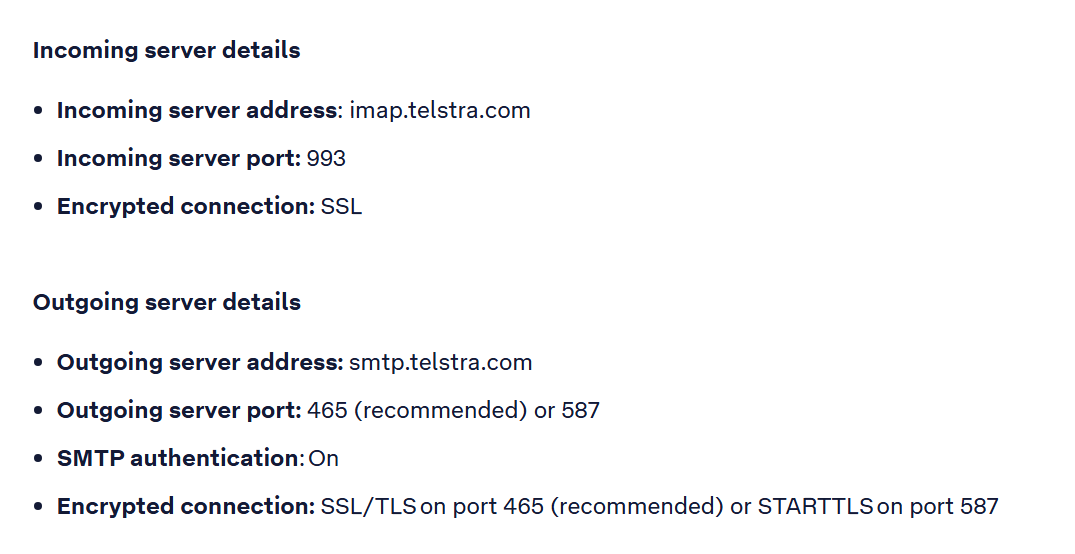The width and height of the screenshot is (1075, 554).
Task: Click the Incoming server port label
Action: coord(178,159)
